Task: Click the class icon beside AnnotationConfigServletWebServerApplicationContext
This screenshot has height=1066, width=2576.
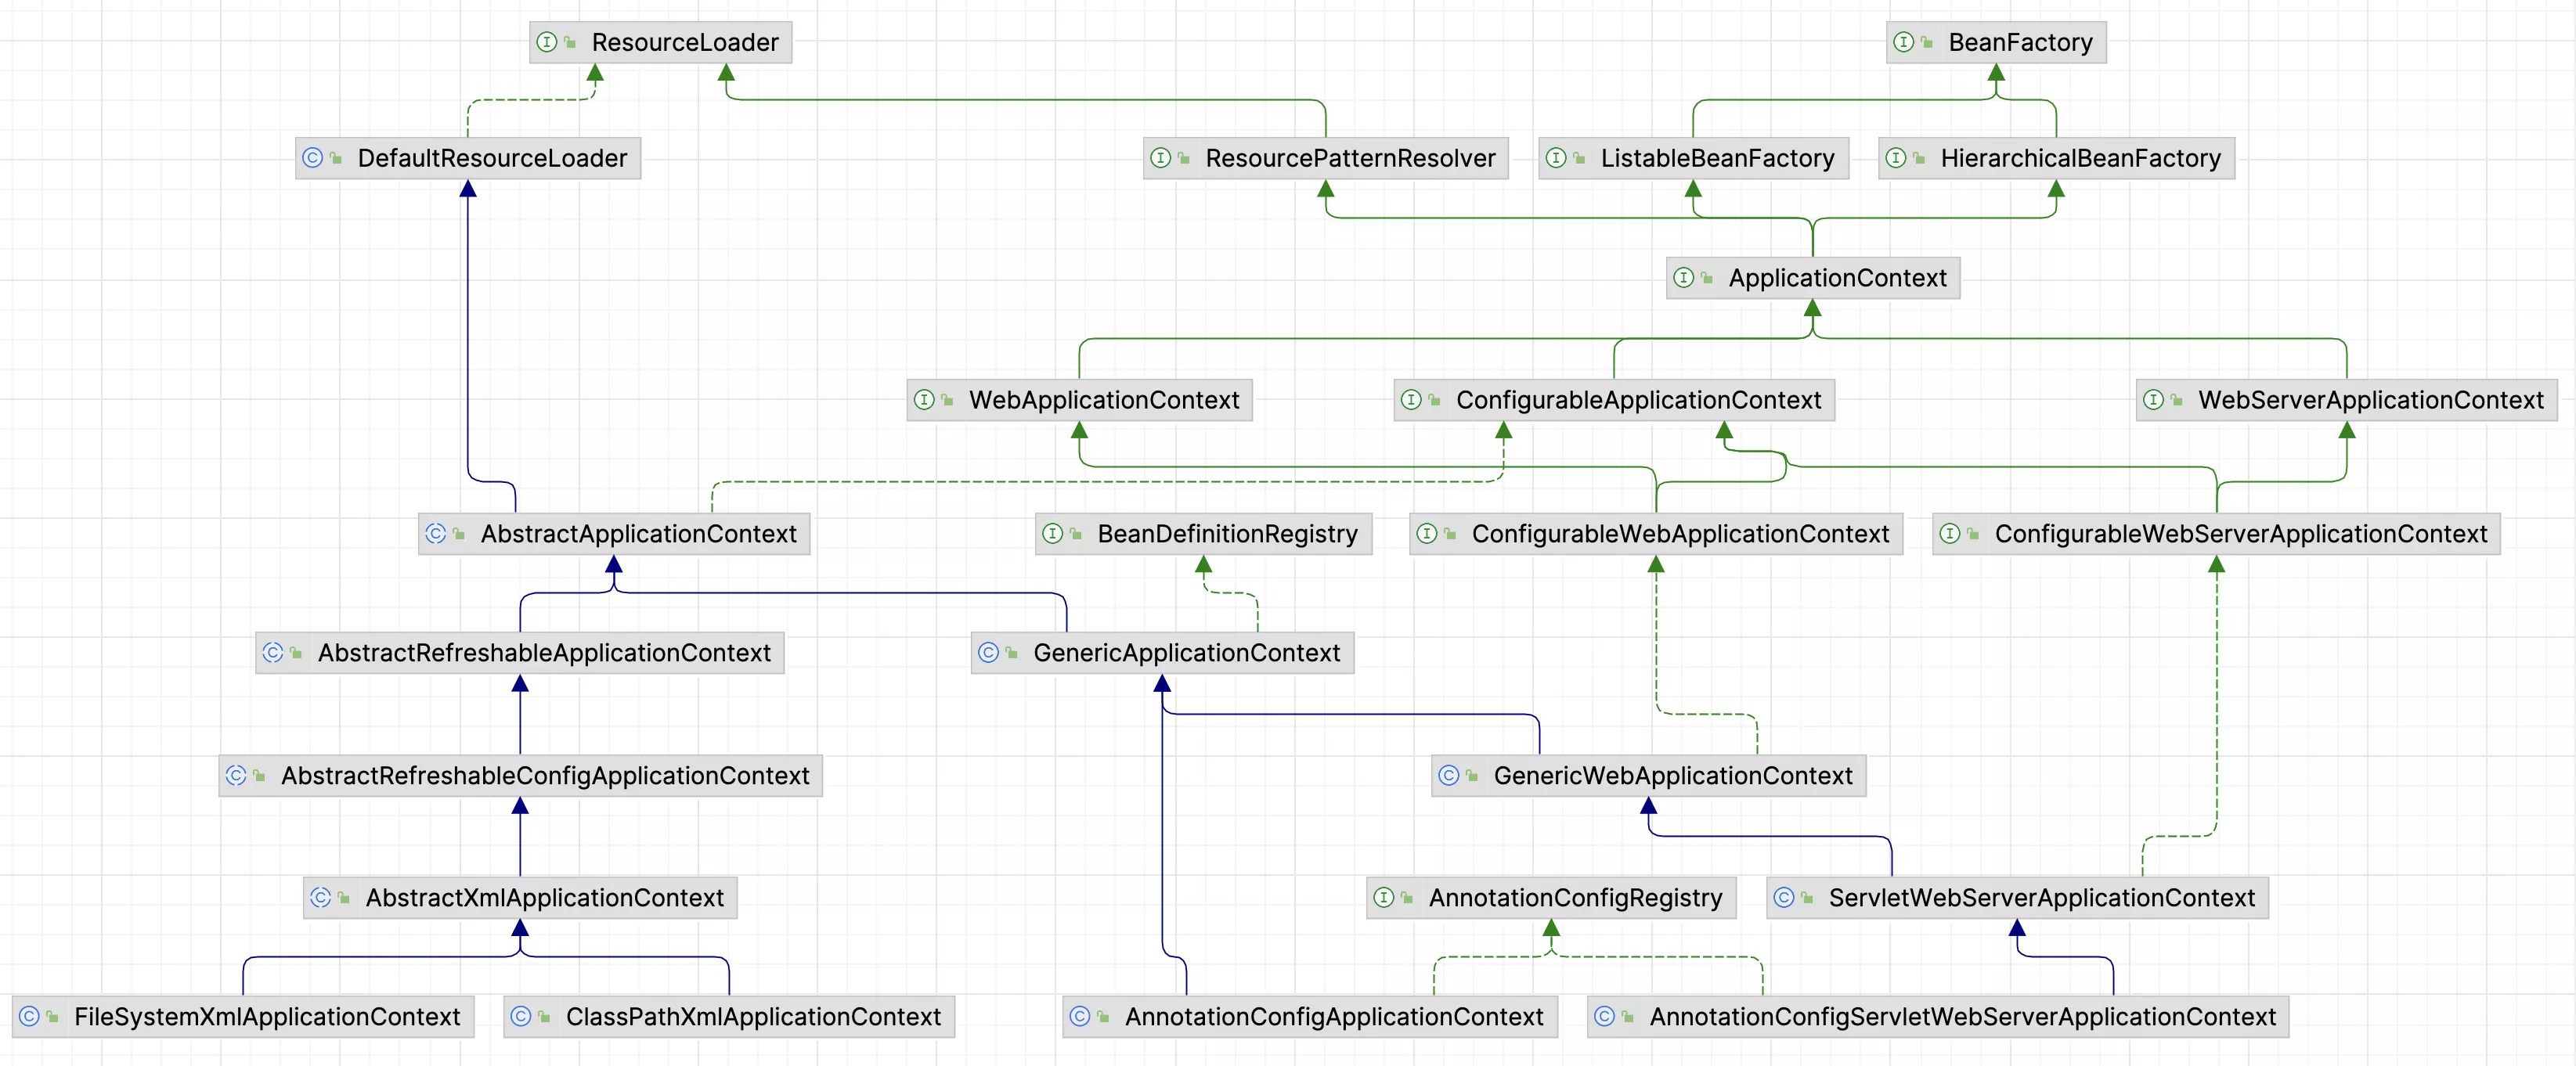Action: pos(1605,1017)
